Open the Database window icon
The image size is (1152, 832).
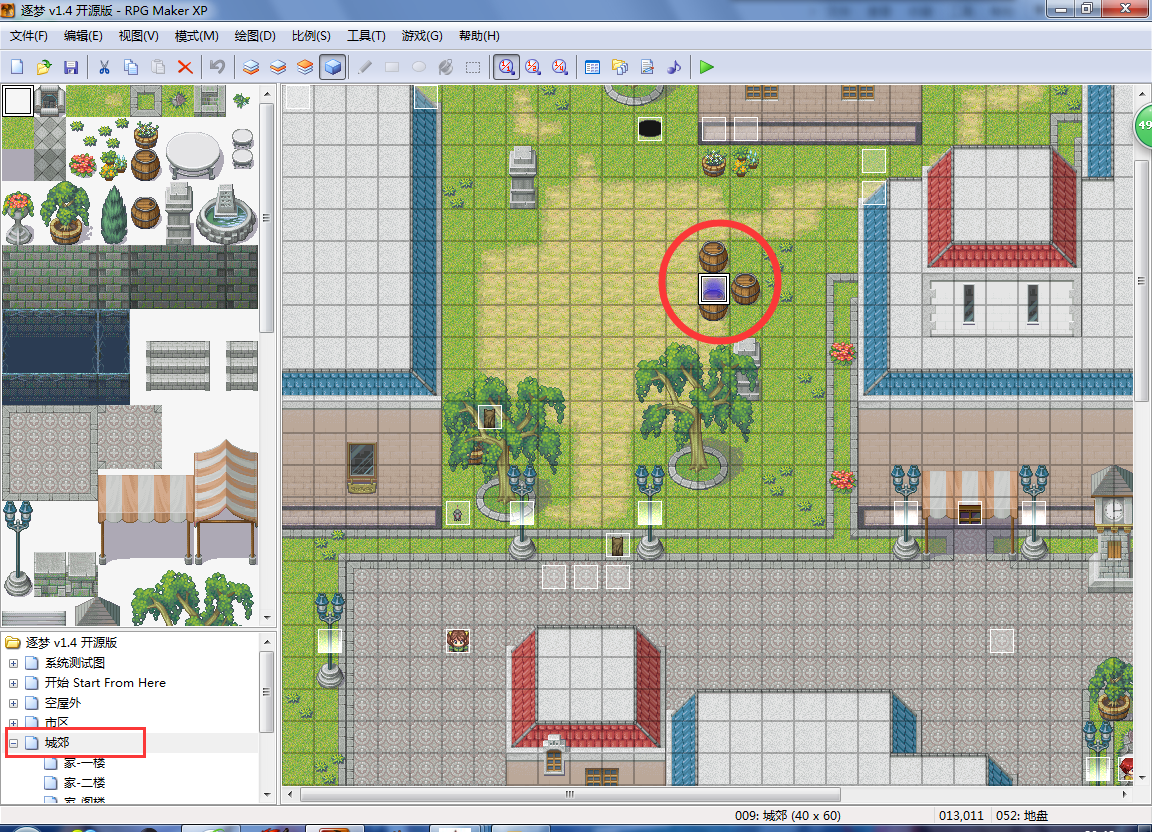(x=592, y=68)
